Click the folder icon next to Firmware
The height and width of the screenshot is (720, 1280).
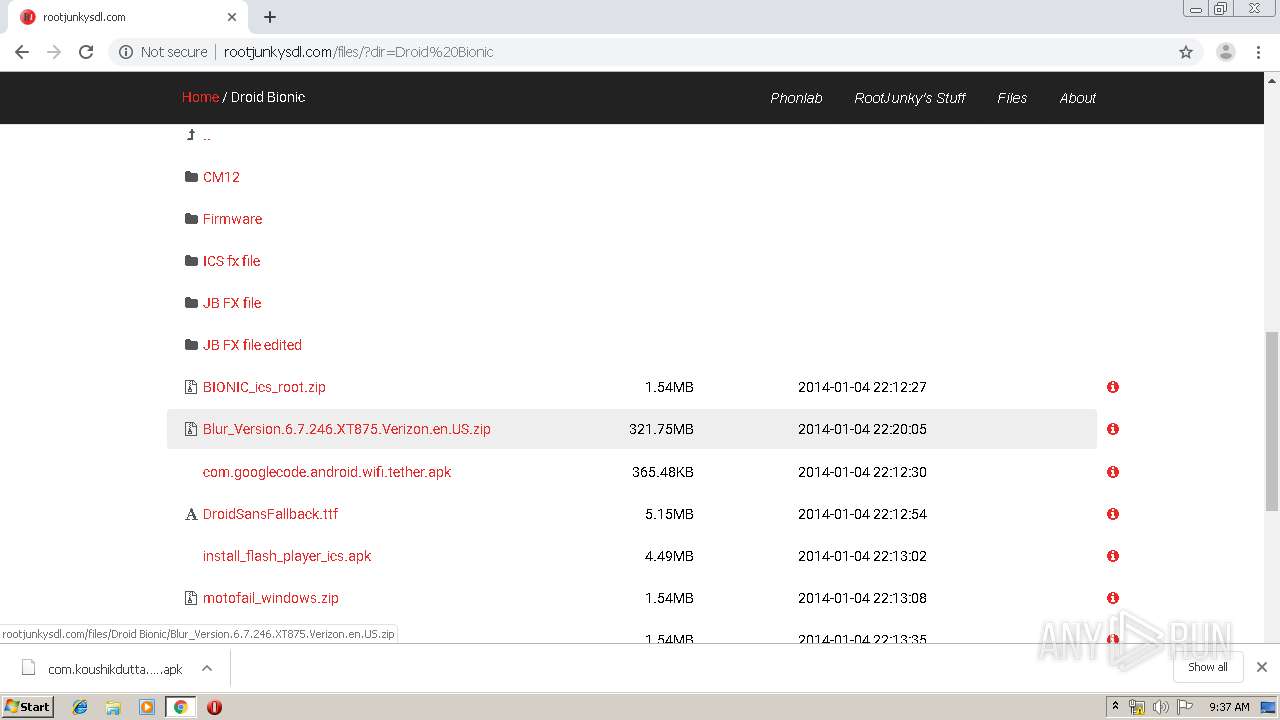[x=191, y=219]
